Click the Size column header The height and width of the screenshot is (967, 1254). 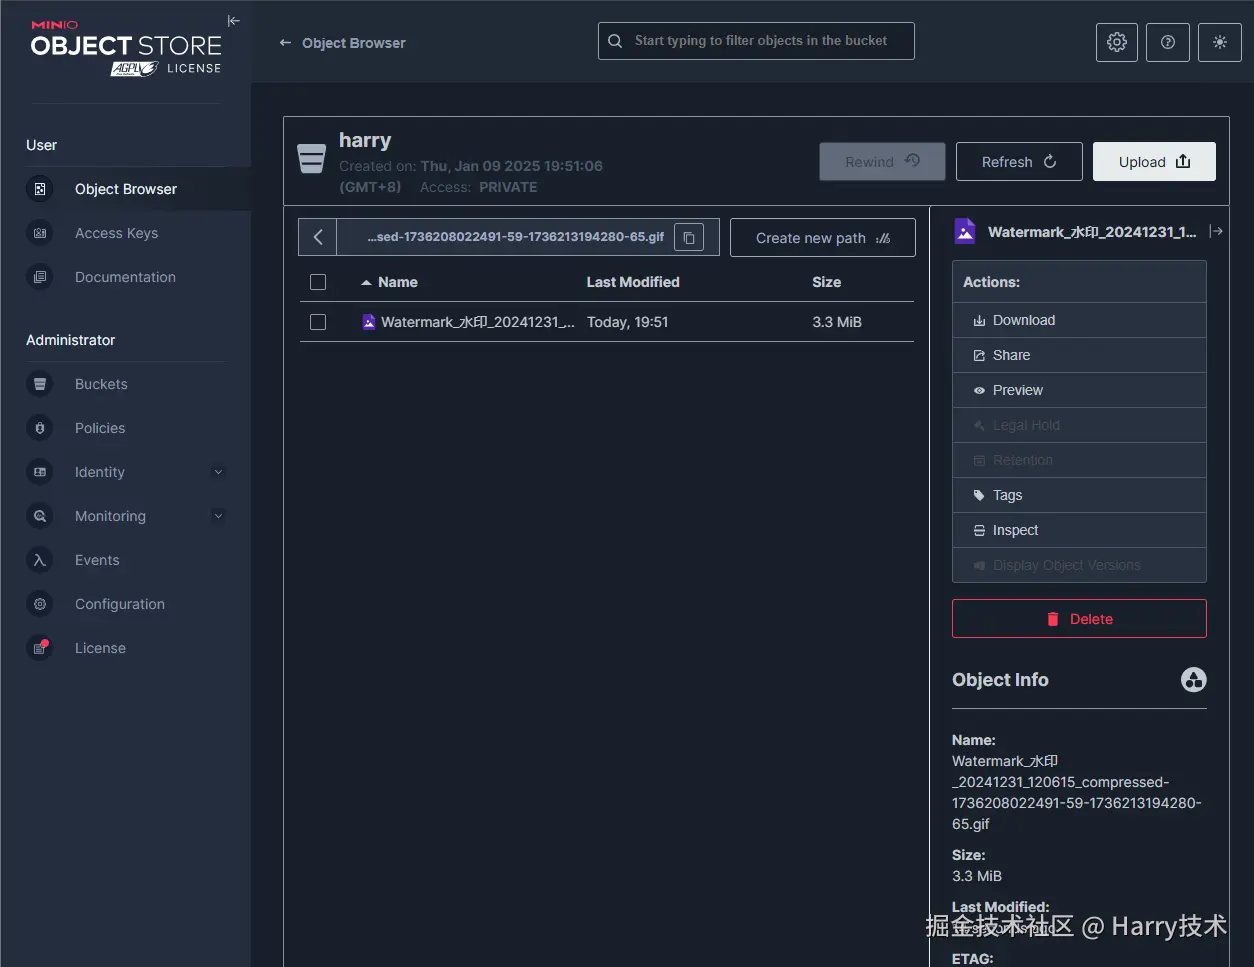coord(826,282)
